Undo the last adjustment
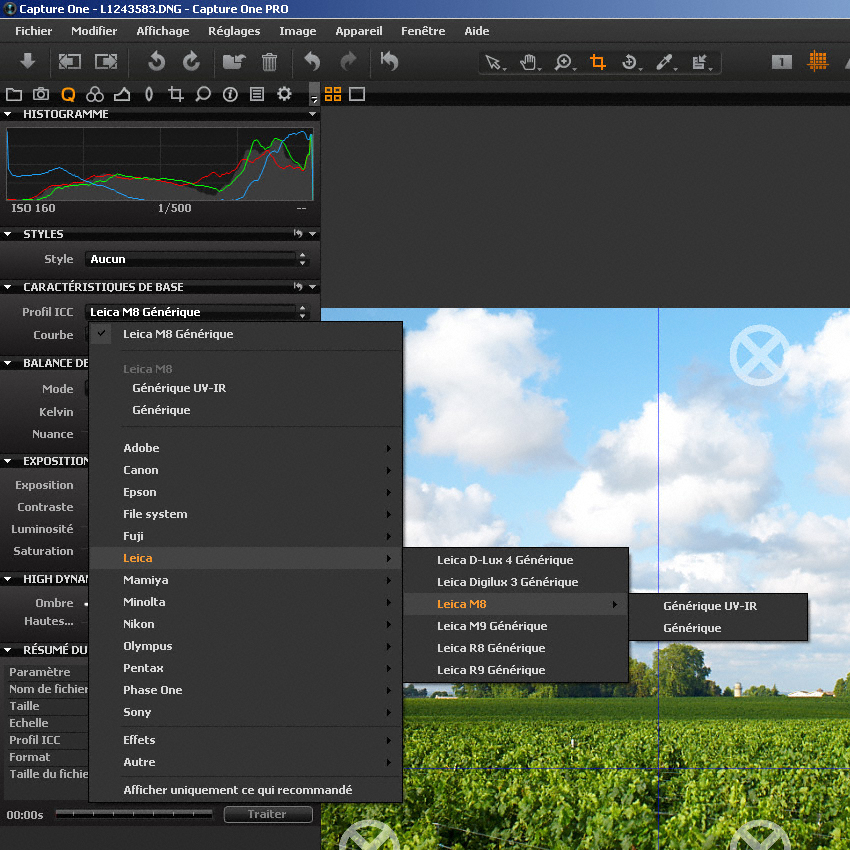 [312, 61]
